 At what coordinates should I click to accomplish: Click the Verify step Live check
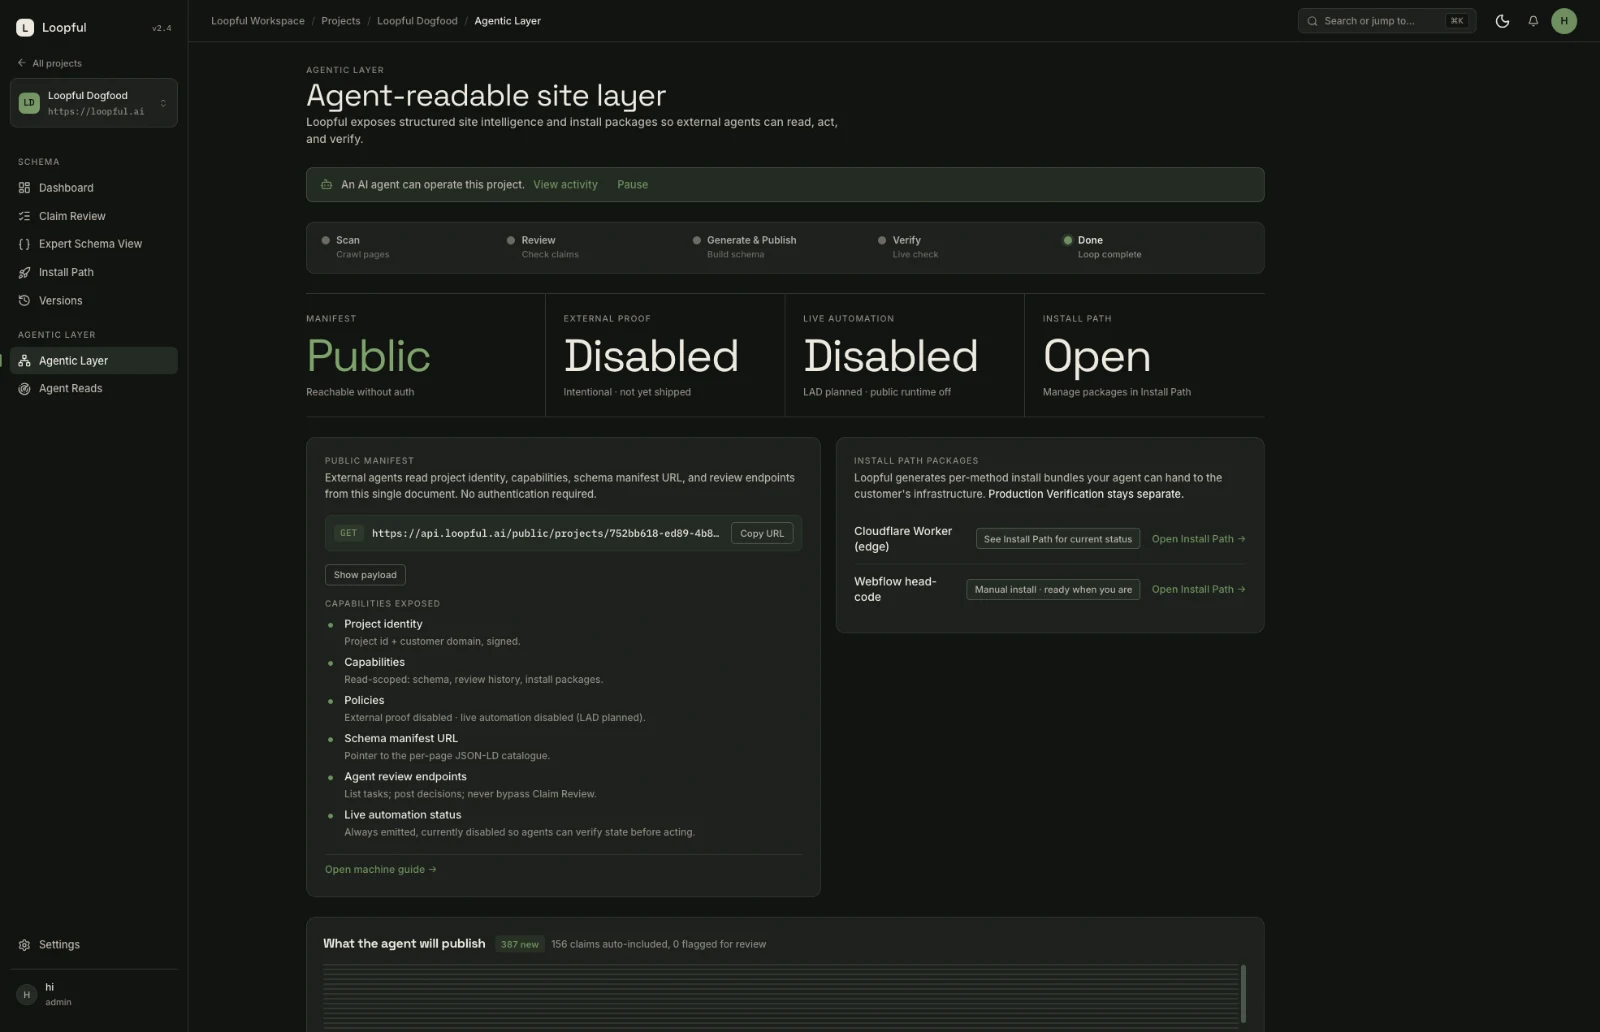point(908,247)
